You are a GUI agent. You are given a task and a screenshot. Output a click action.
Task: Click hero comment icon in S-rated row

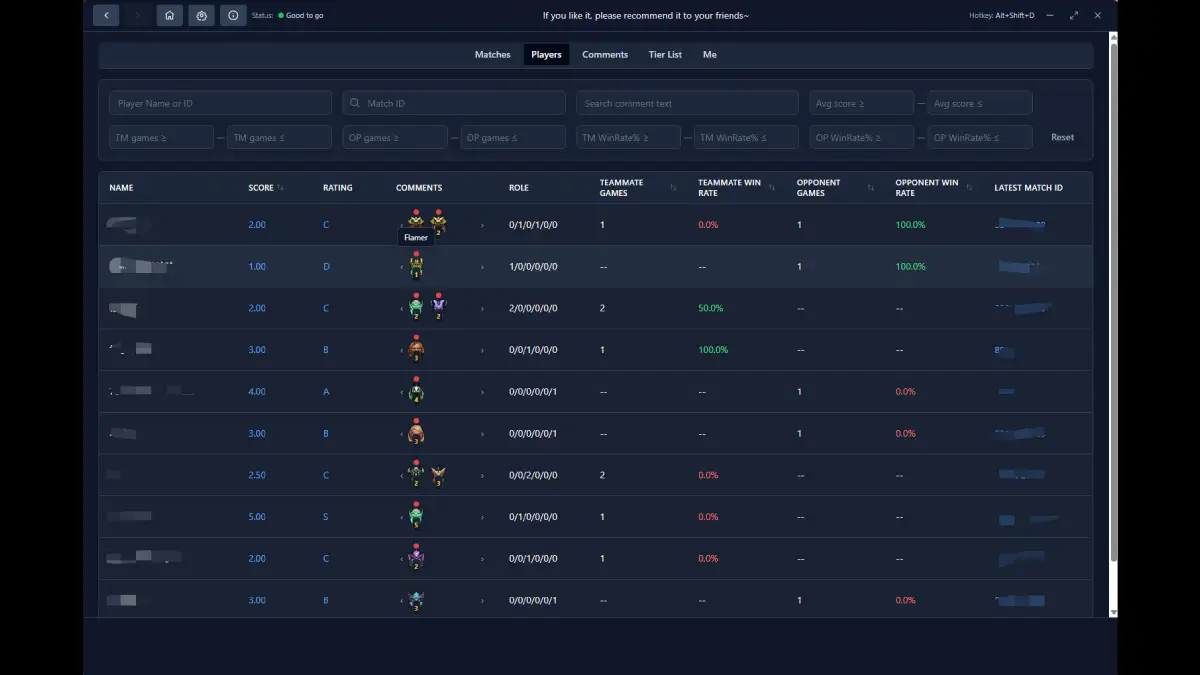(x=416, y=516)
